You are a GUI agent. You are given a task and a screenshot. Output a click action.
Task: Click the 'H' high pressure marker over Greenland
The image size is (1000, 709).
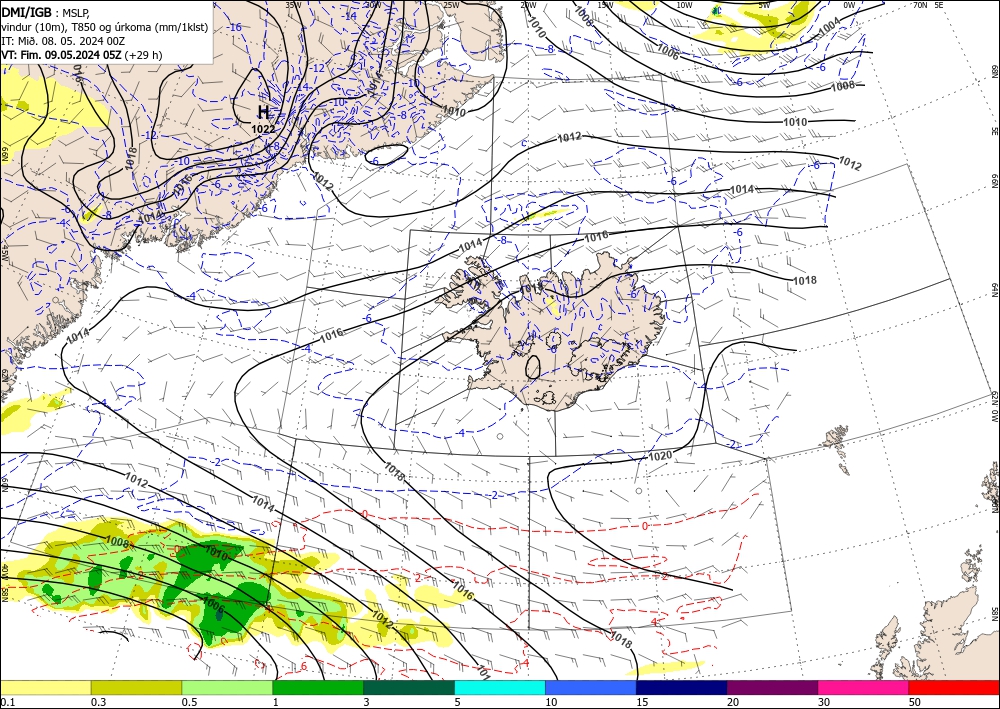[x=263, y=113]
